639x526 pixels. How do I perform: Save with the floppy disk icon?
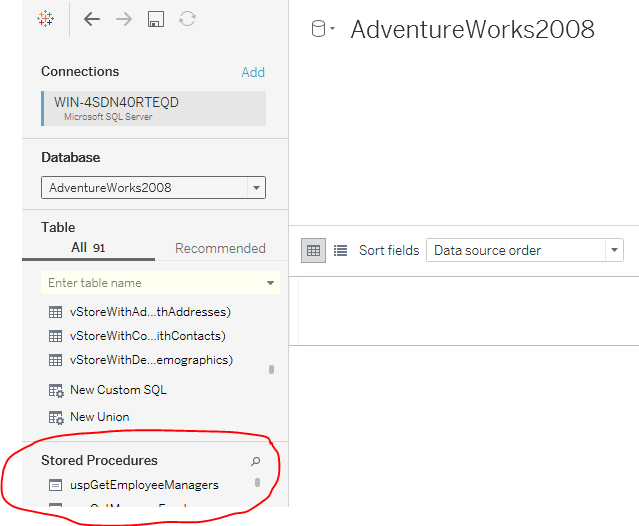tap(156, 19)
